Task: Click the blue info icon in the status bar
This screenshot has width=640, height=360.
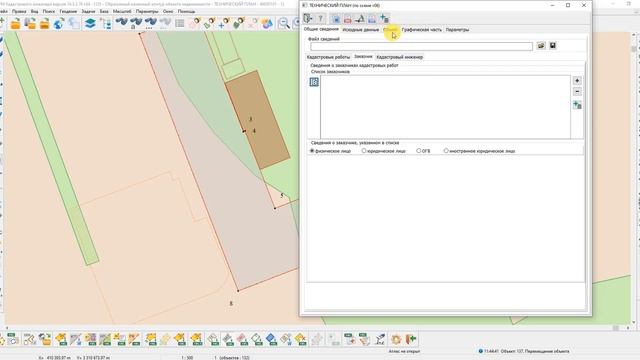Action: (480, 351)
